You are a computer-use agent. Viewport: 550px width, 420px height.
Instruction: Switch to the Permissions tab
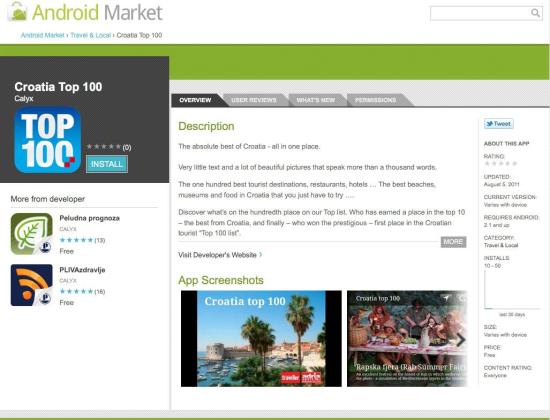(x=375, y=100)
